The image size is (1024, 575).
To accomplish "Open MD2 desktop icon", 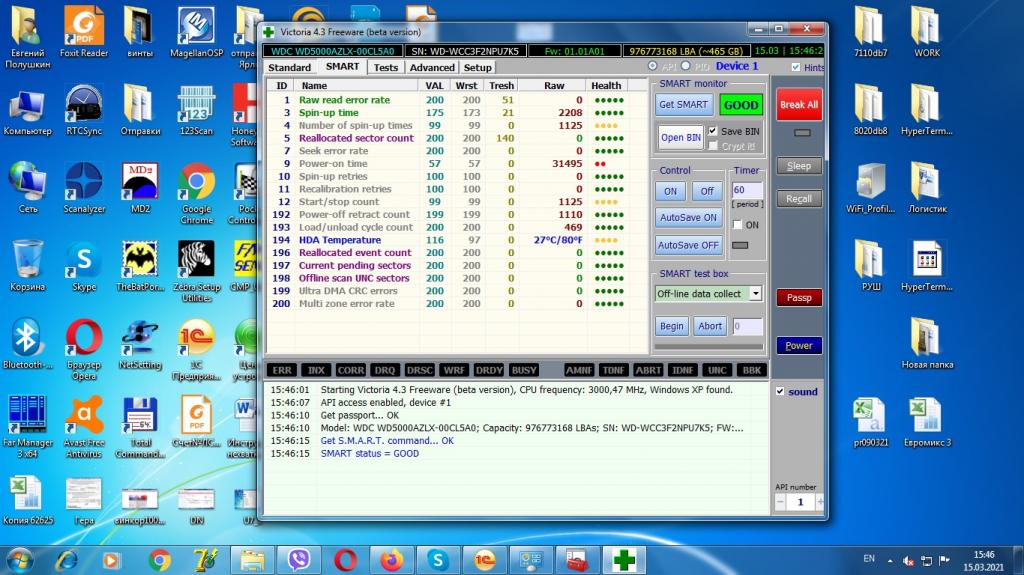I will pyautogui.click(x=140, y=188).
